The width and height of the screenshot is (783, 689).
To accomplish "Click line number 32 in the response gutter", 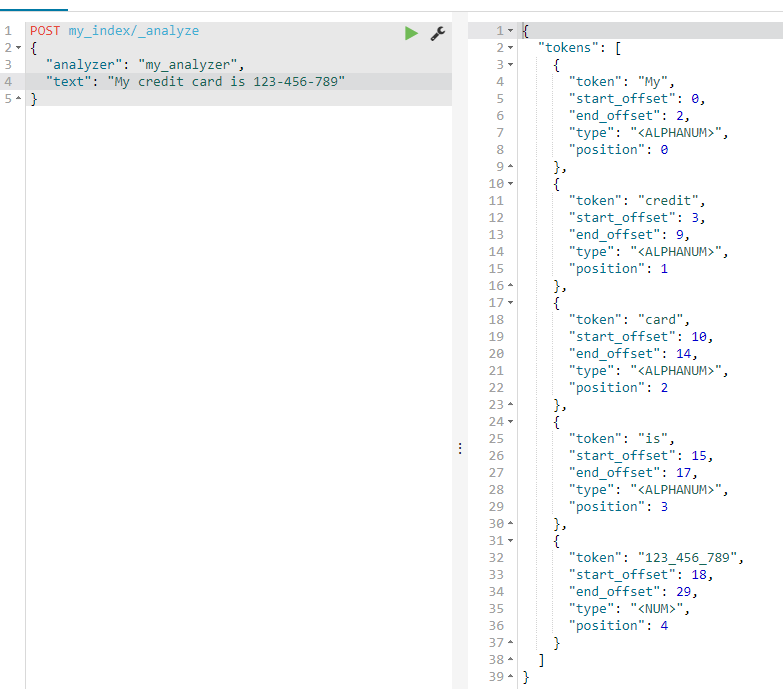I will coord(496,558).
